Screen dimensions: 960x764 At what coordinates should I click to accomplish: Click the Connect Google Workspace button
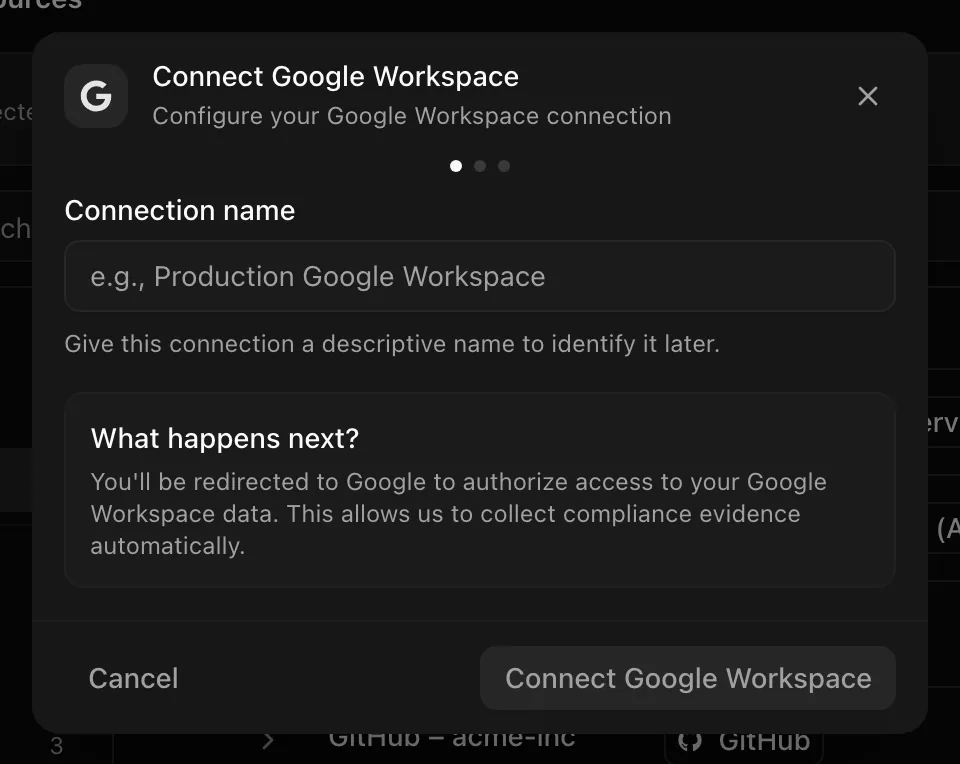(688, 678)
